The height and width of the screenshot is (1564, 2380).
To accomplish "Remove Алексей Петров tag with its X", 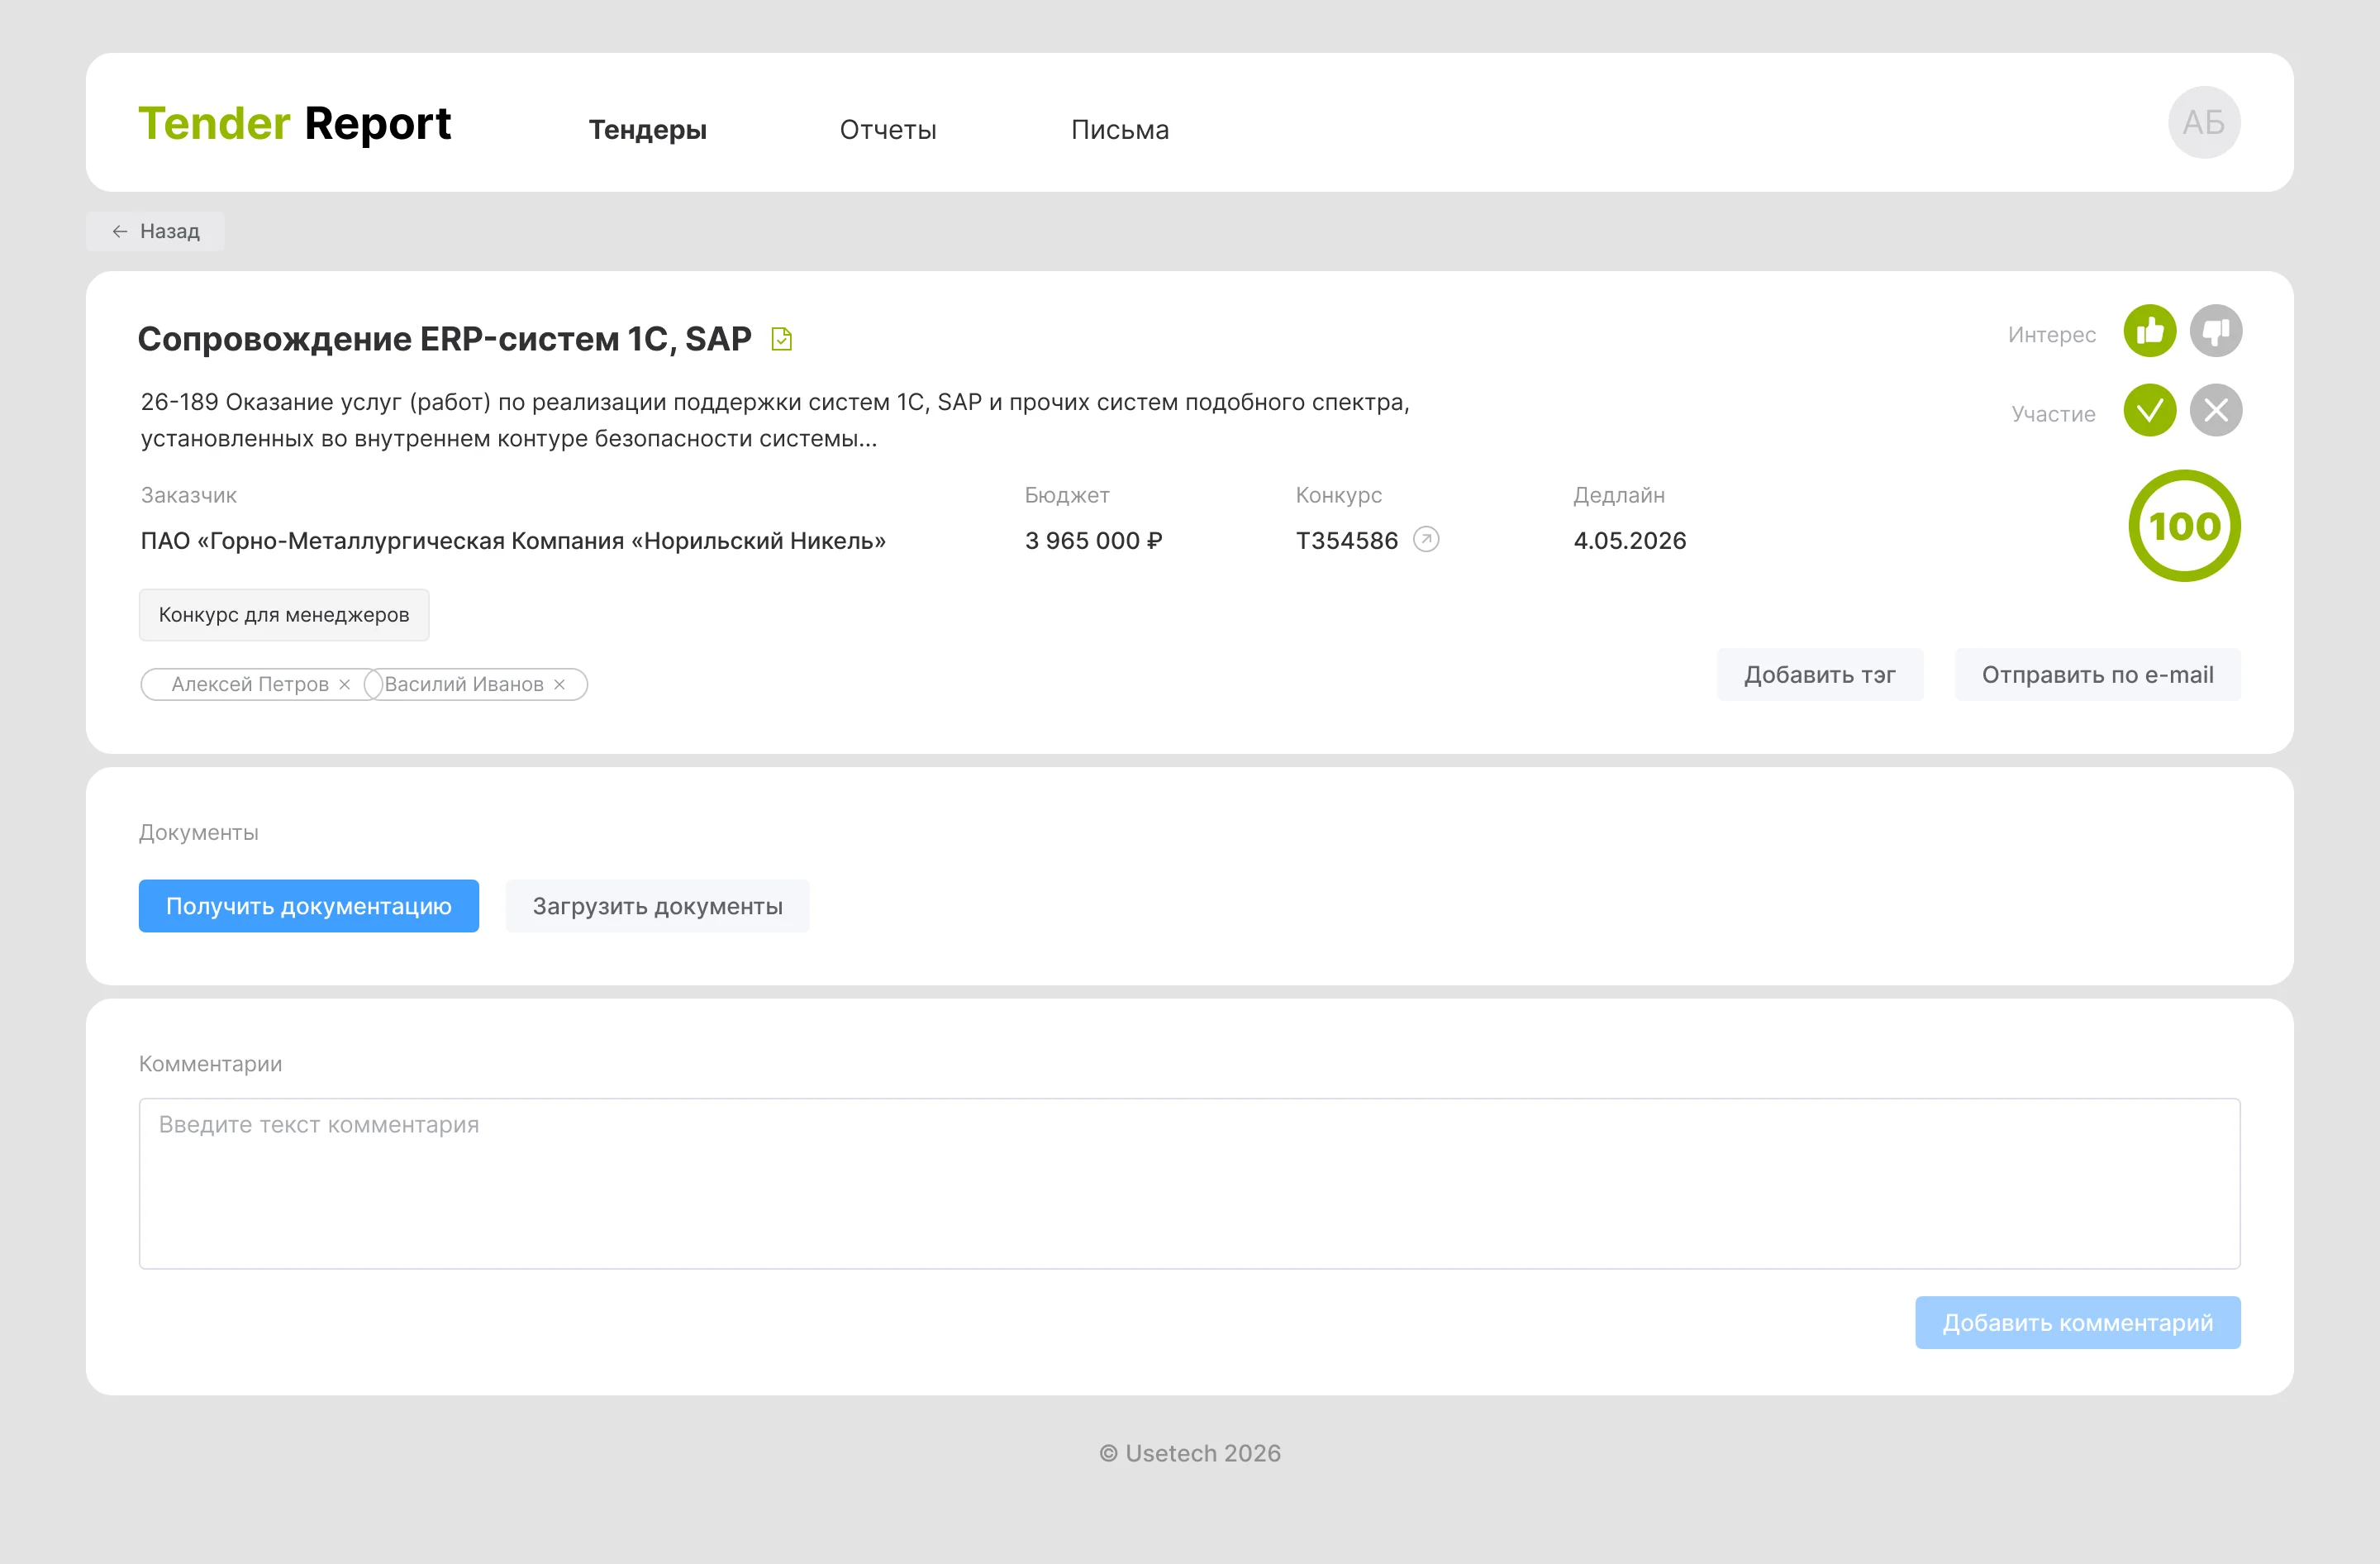I will pyautogui.click(x=345, y=684).
